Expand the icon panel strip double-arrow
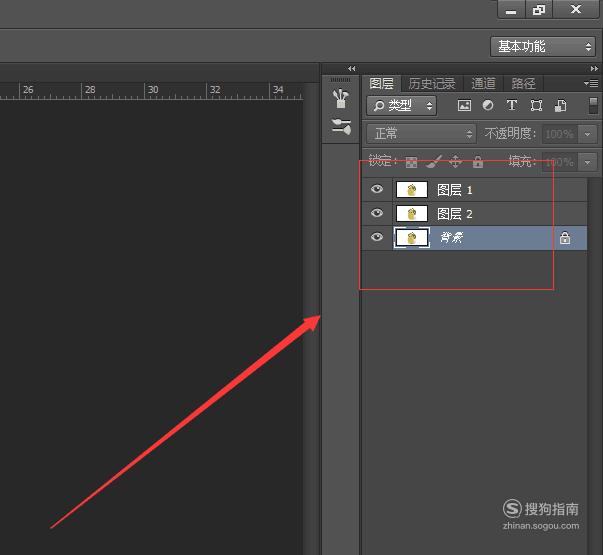Image resolution: width=603 pixels, height=555 pixels. (351, 68)
